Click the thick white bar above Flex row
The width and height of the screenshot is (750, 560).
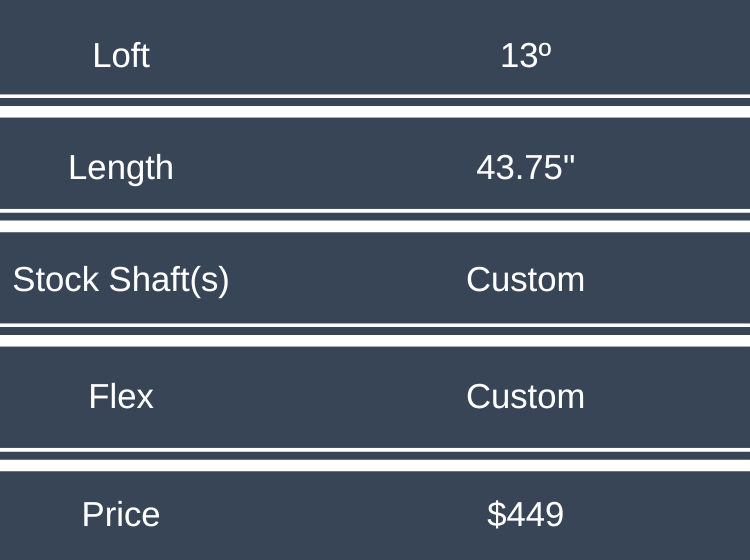[375, 340]
